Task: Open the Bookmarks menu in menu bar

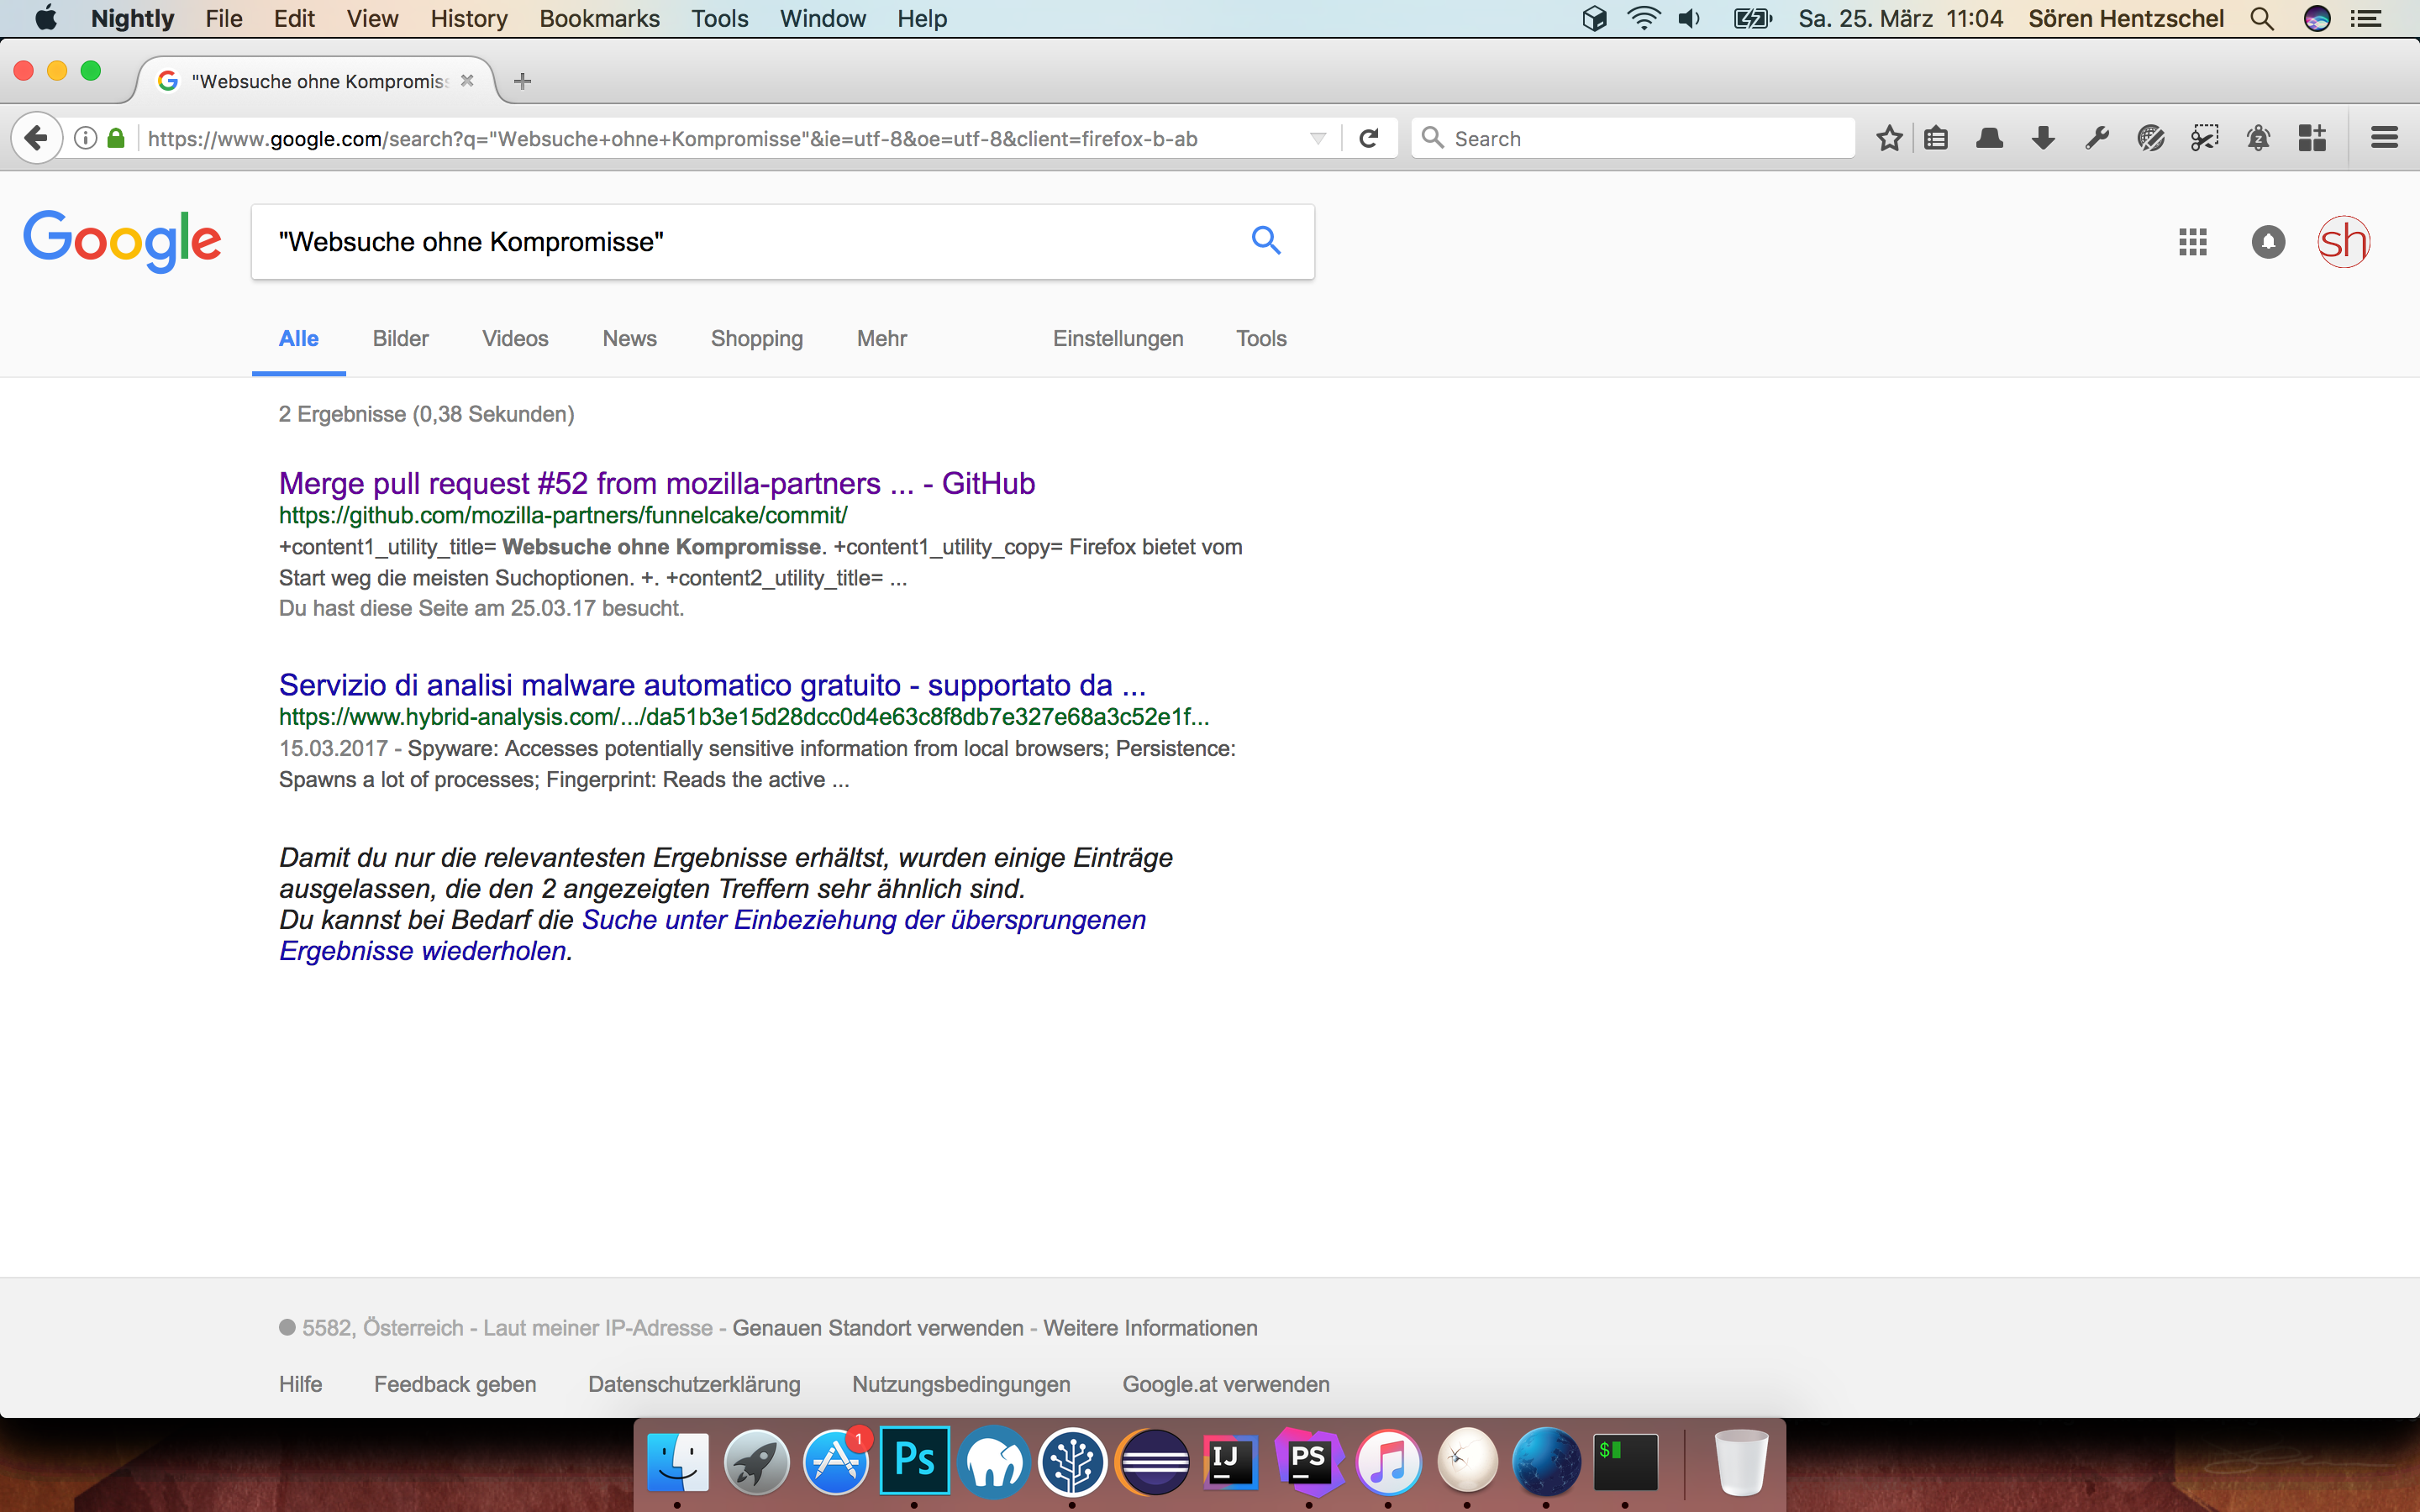Action: pos(599,19)
